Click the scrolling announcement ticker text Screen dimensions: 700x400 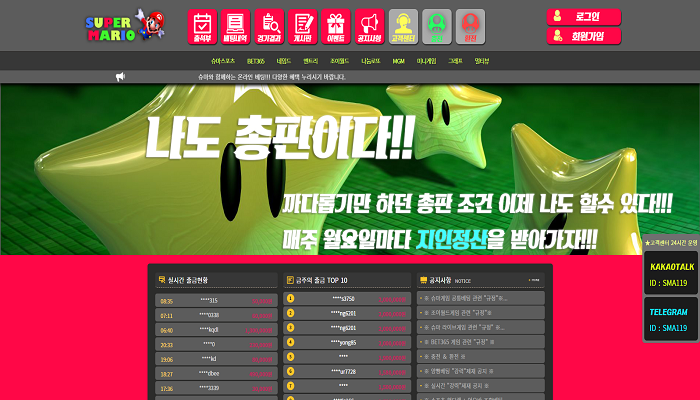pos(272,77)
